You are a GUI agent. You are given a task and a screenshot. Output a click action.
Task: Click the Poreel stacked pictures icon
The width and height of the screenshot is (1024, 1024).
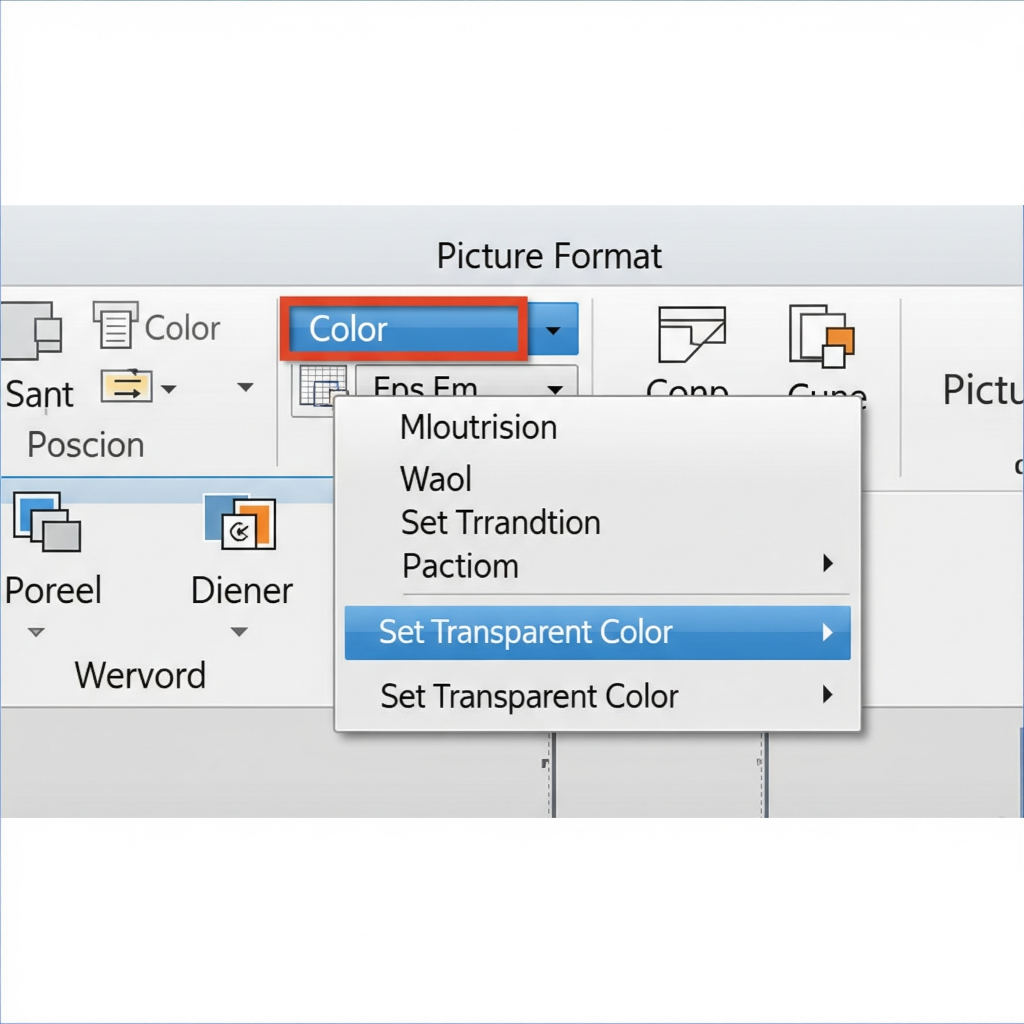tap(46, 521)
